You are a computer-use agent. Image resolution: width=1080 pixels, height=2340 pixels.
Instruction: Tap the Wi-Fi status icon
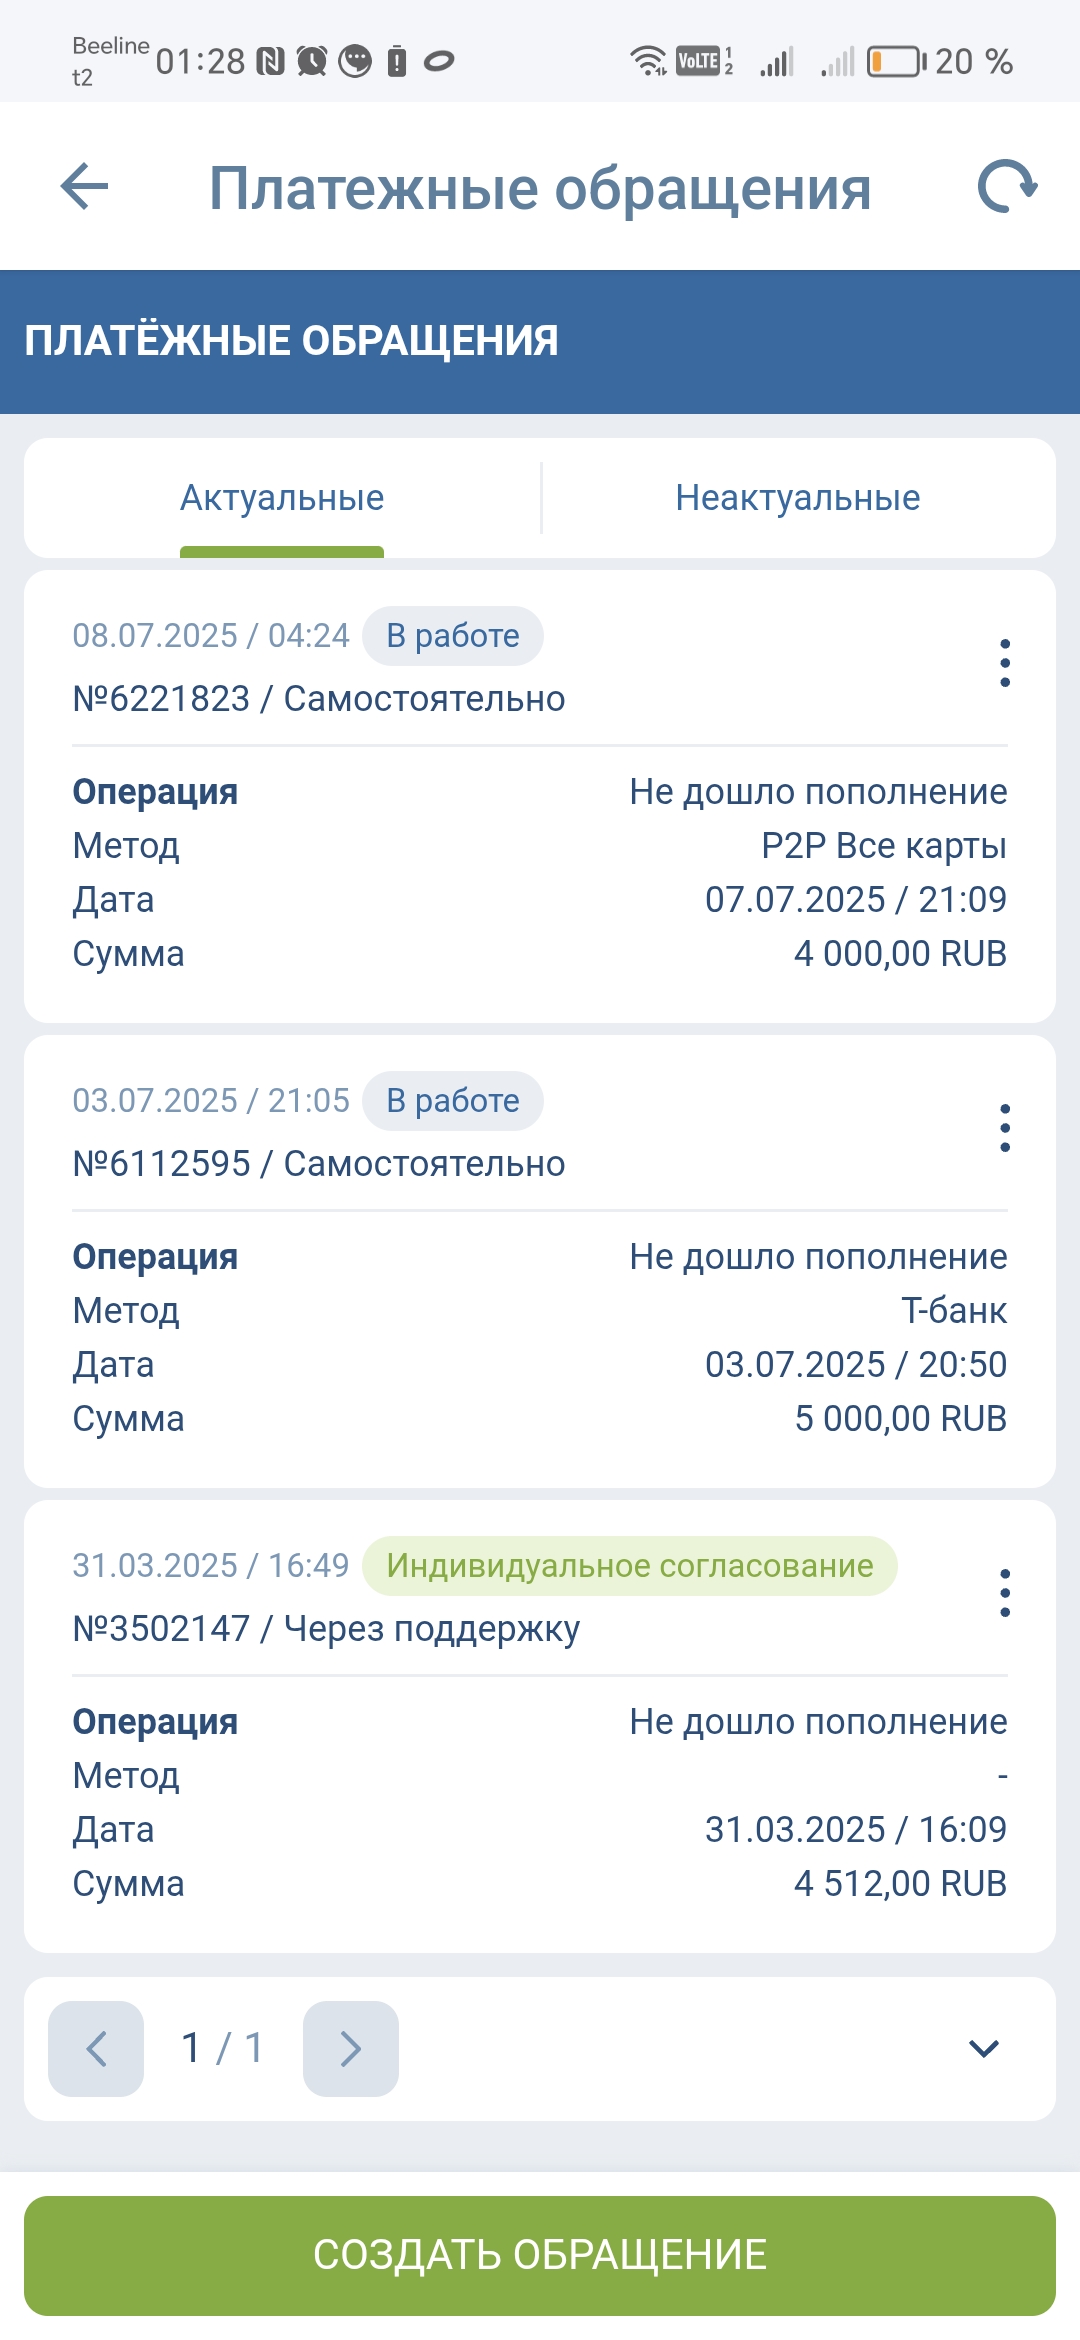coord(648,62)
